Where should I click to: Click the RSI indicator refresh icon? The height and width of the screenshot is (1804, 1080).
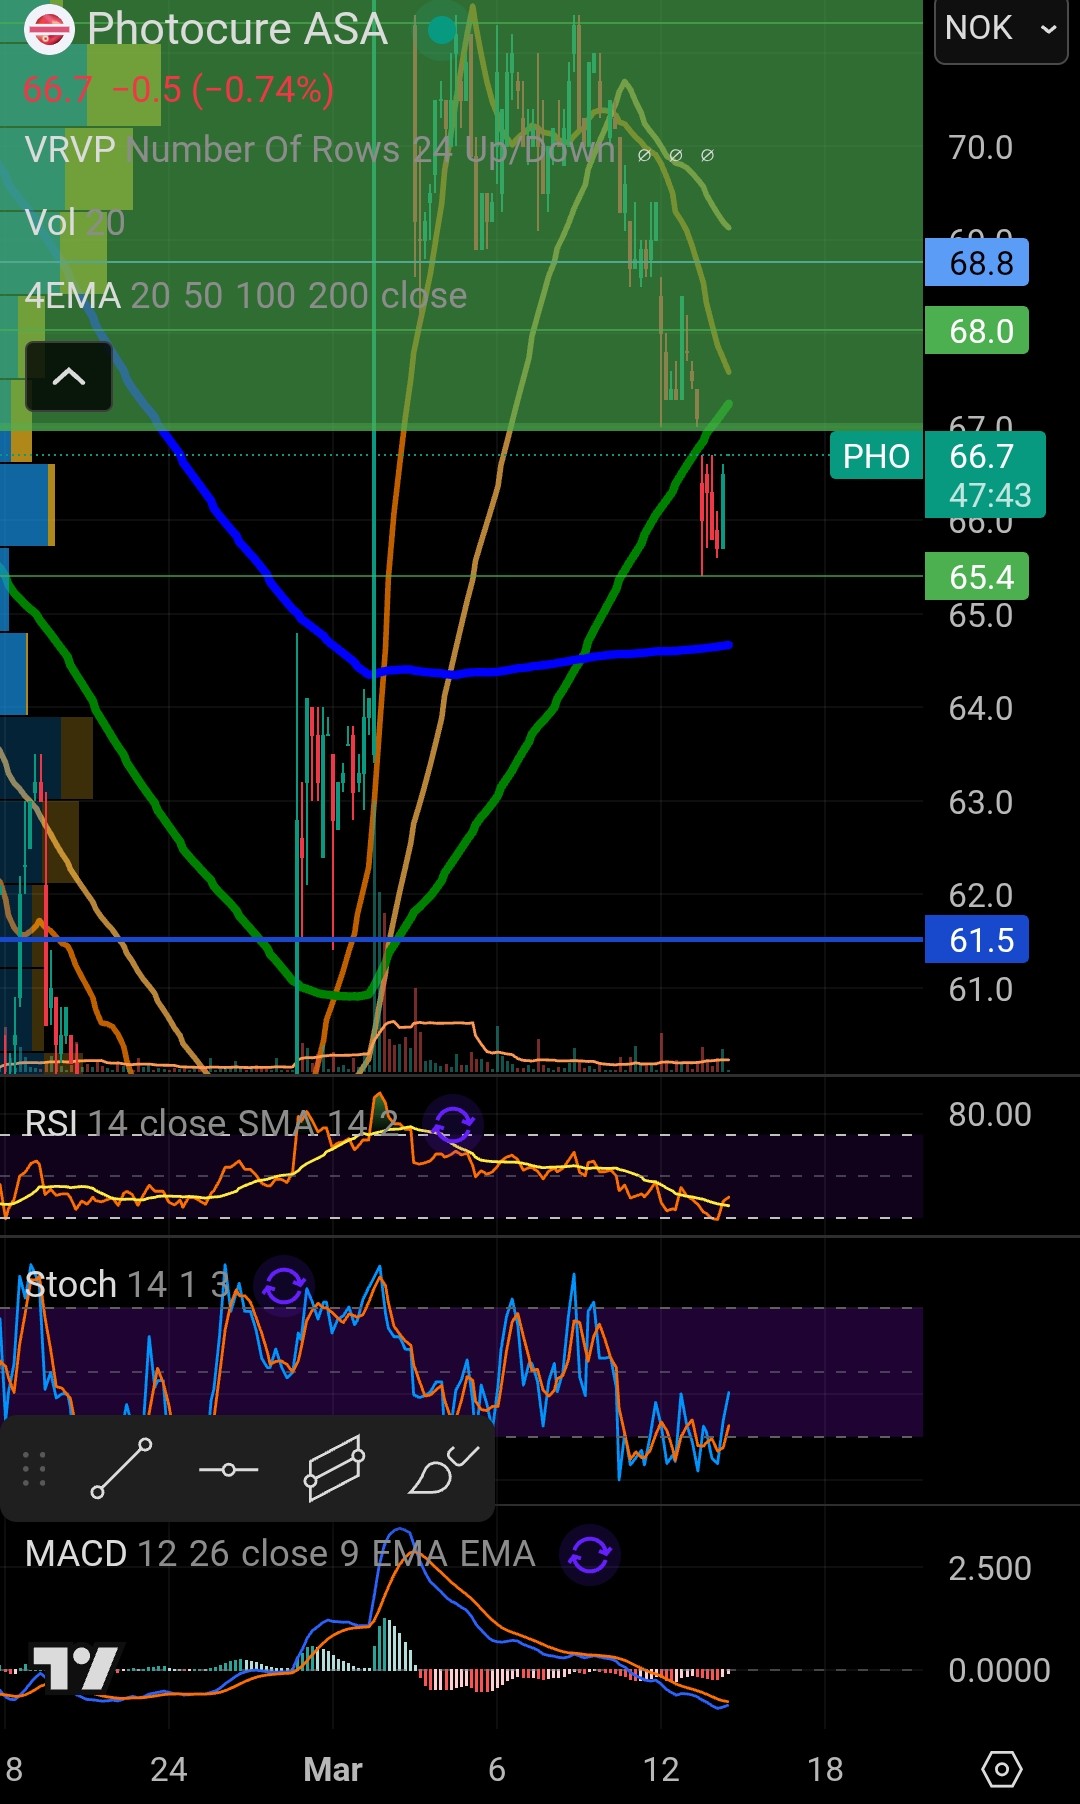[x=453, y=1124]
